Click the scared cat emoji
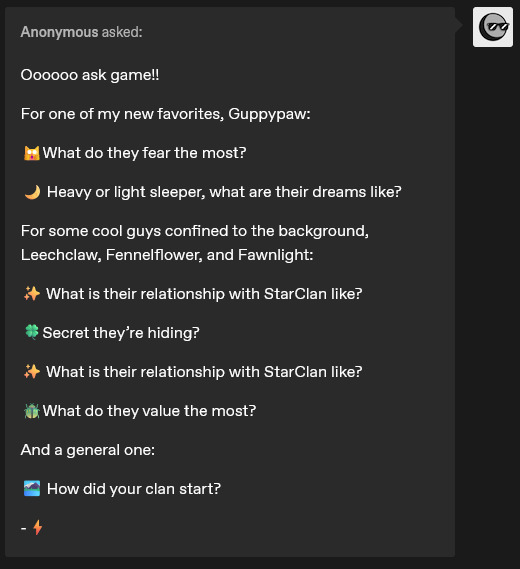Screen dimensions: 520x569 [32, 153]
